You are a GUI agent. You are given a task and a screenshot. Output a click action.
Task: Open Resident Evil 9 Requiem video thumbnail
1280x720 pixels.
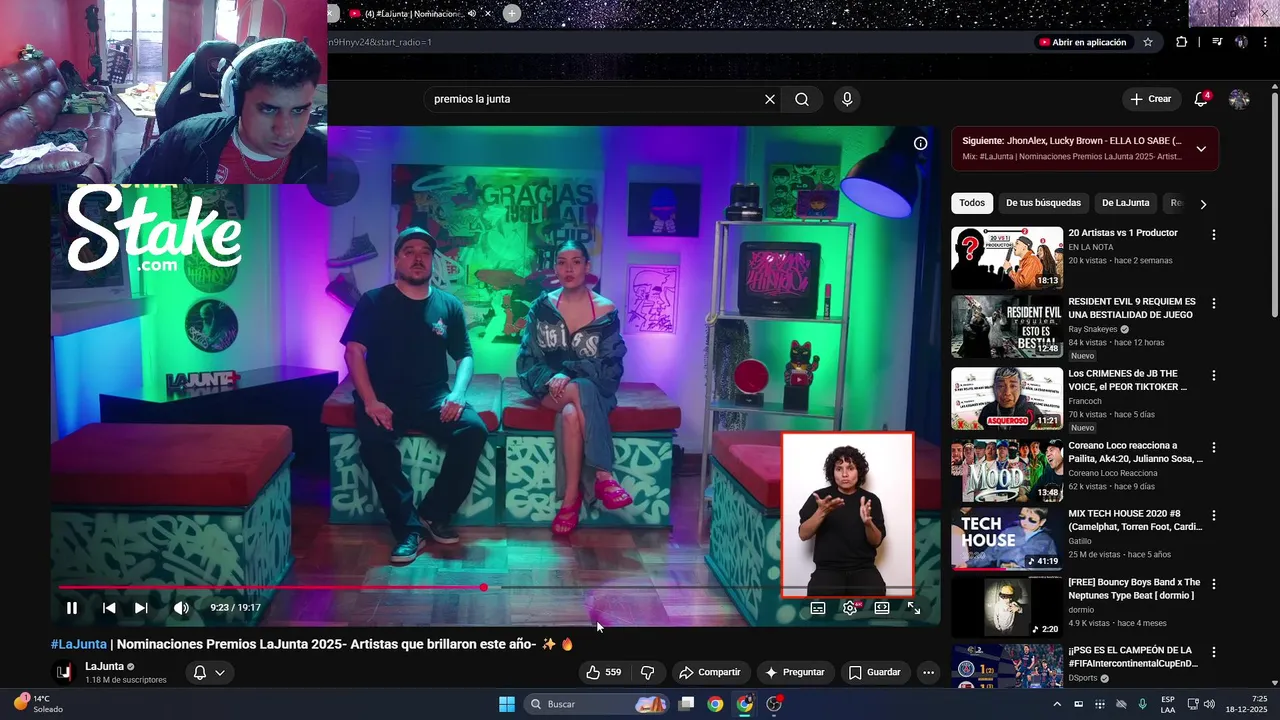[x=1007, y=326]
